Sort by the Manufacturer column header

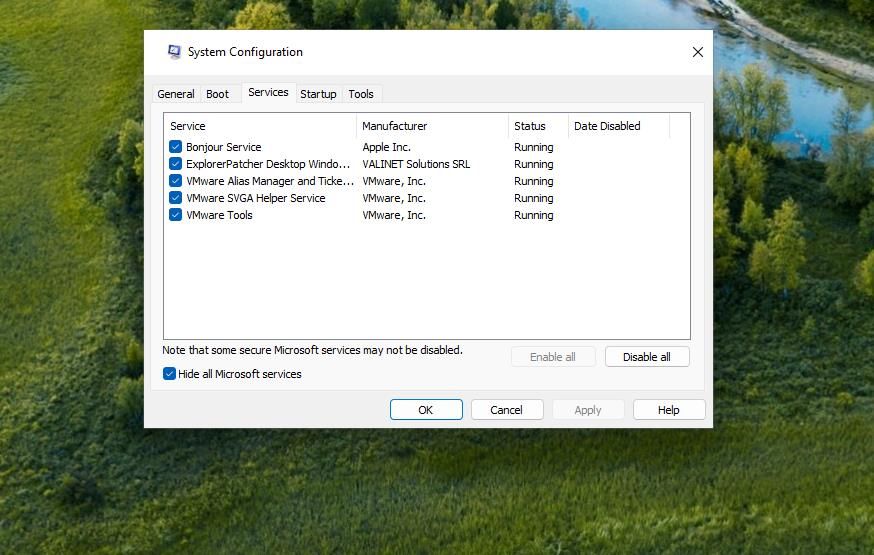(433, 126)
